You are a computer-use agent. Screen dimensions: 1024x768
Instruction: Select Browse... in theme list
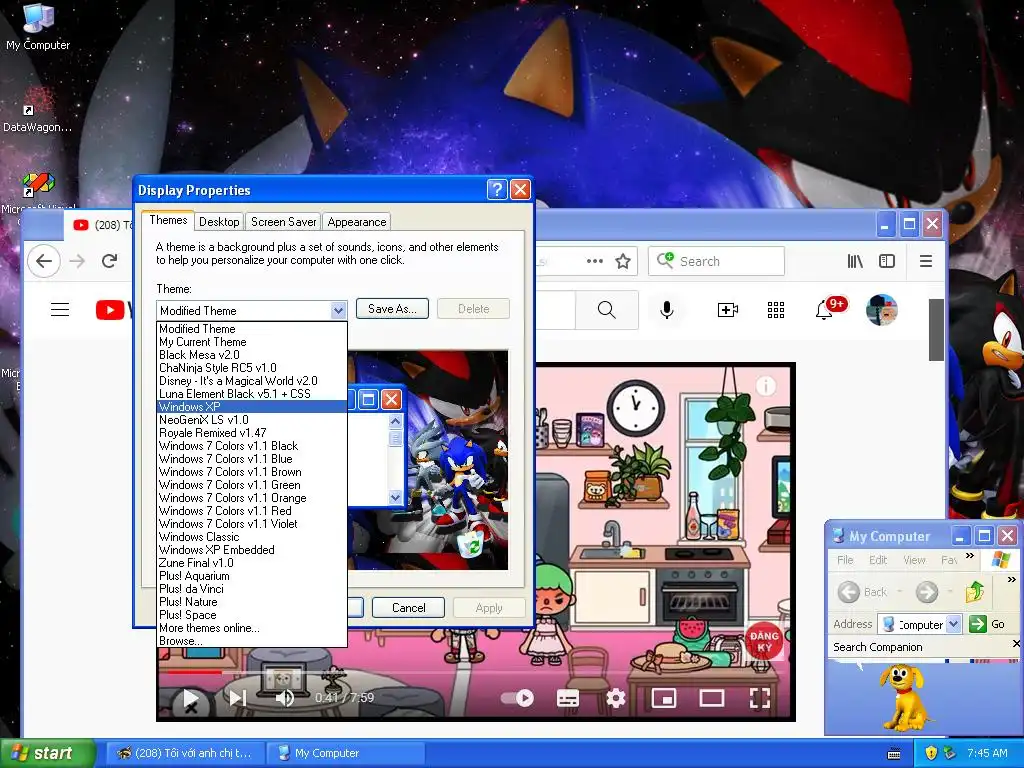tap(251, 641)
